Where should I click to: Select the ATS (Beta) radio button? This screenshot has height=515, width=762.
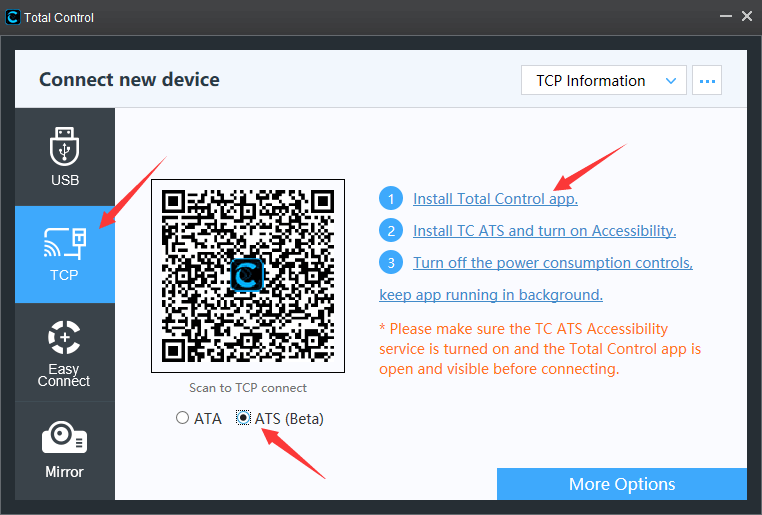click(243, 418)
